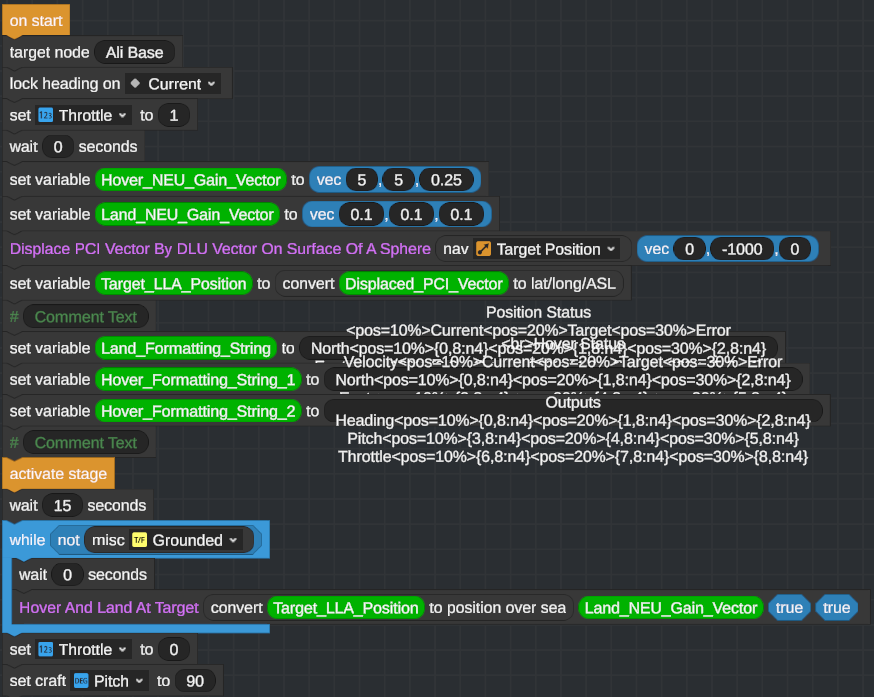This screenshot has height=697, width=874.
Task: Select the Displaced_PCI_Vector variable pill
Action: (424, 284)
